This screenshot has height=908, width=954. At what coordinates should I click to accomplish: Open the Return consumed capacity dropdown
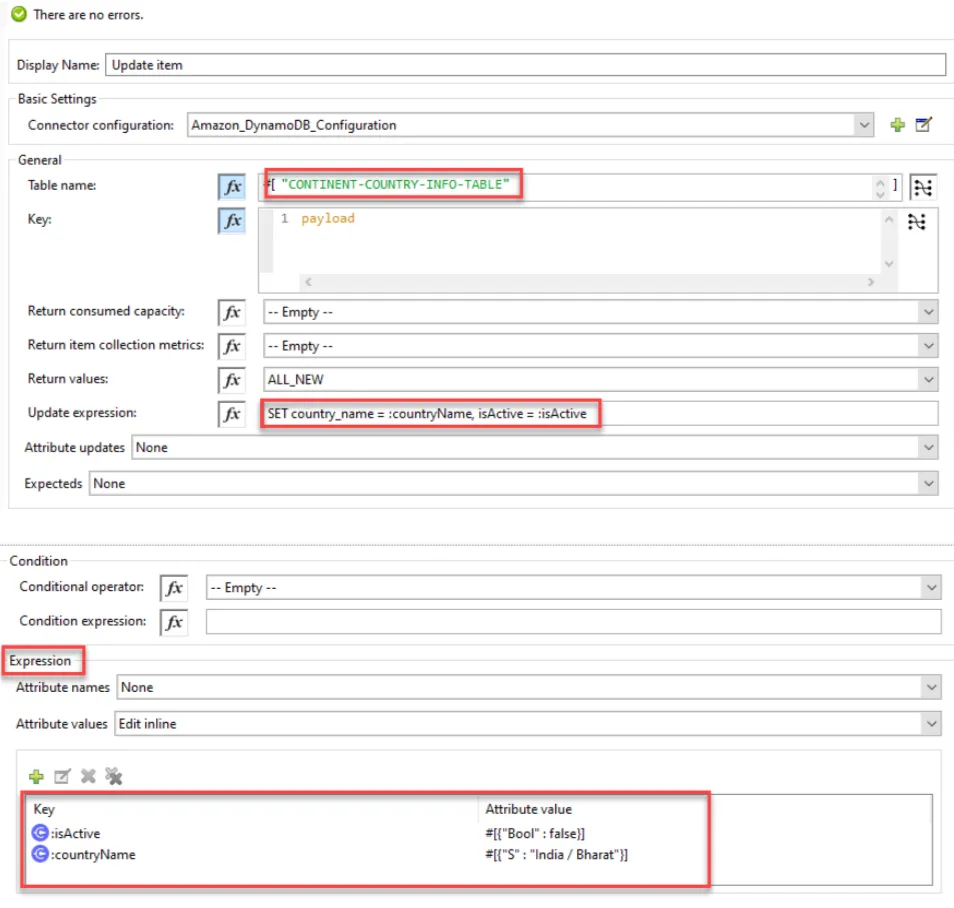(x=928, y=312)
